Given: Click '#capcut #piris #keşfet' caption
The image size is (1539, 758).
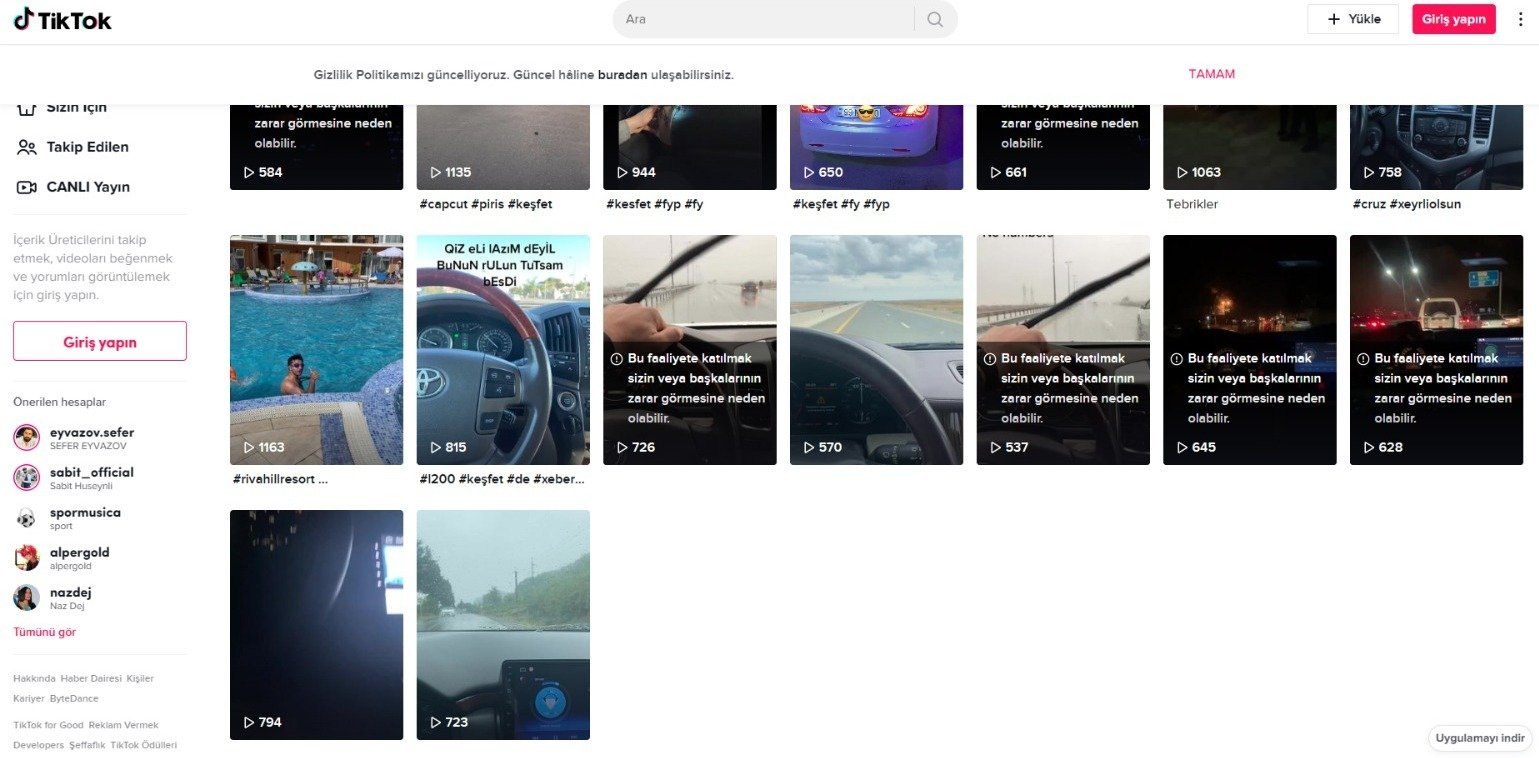Looking at the screenshot, I should pos(486,204).
